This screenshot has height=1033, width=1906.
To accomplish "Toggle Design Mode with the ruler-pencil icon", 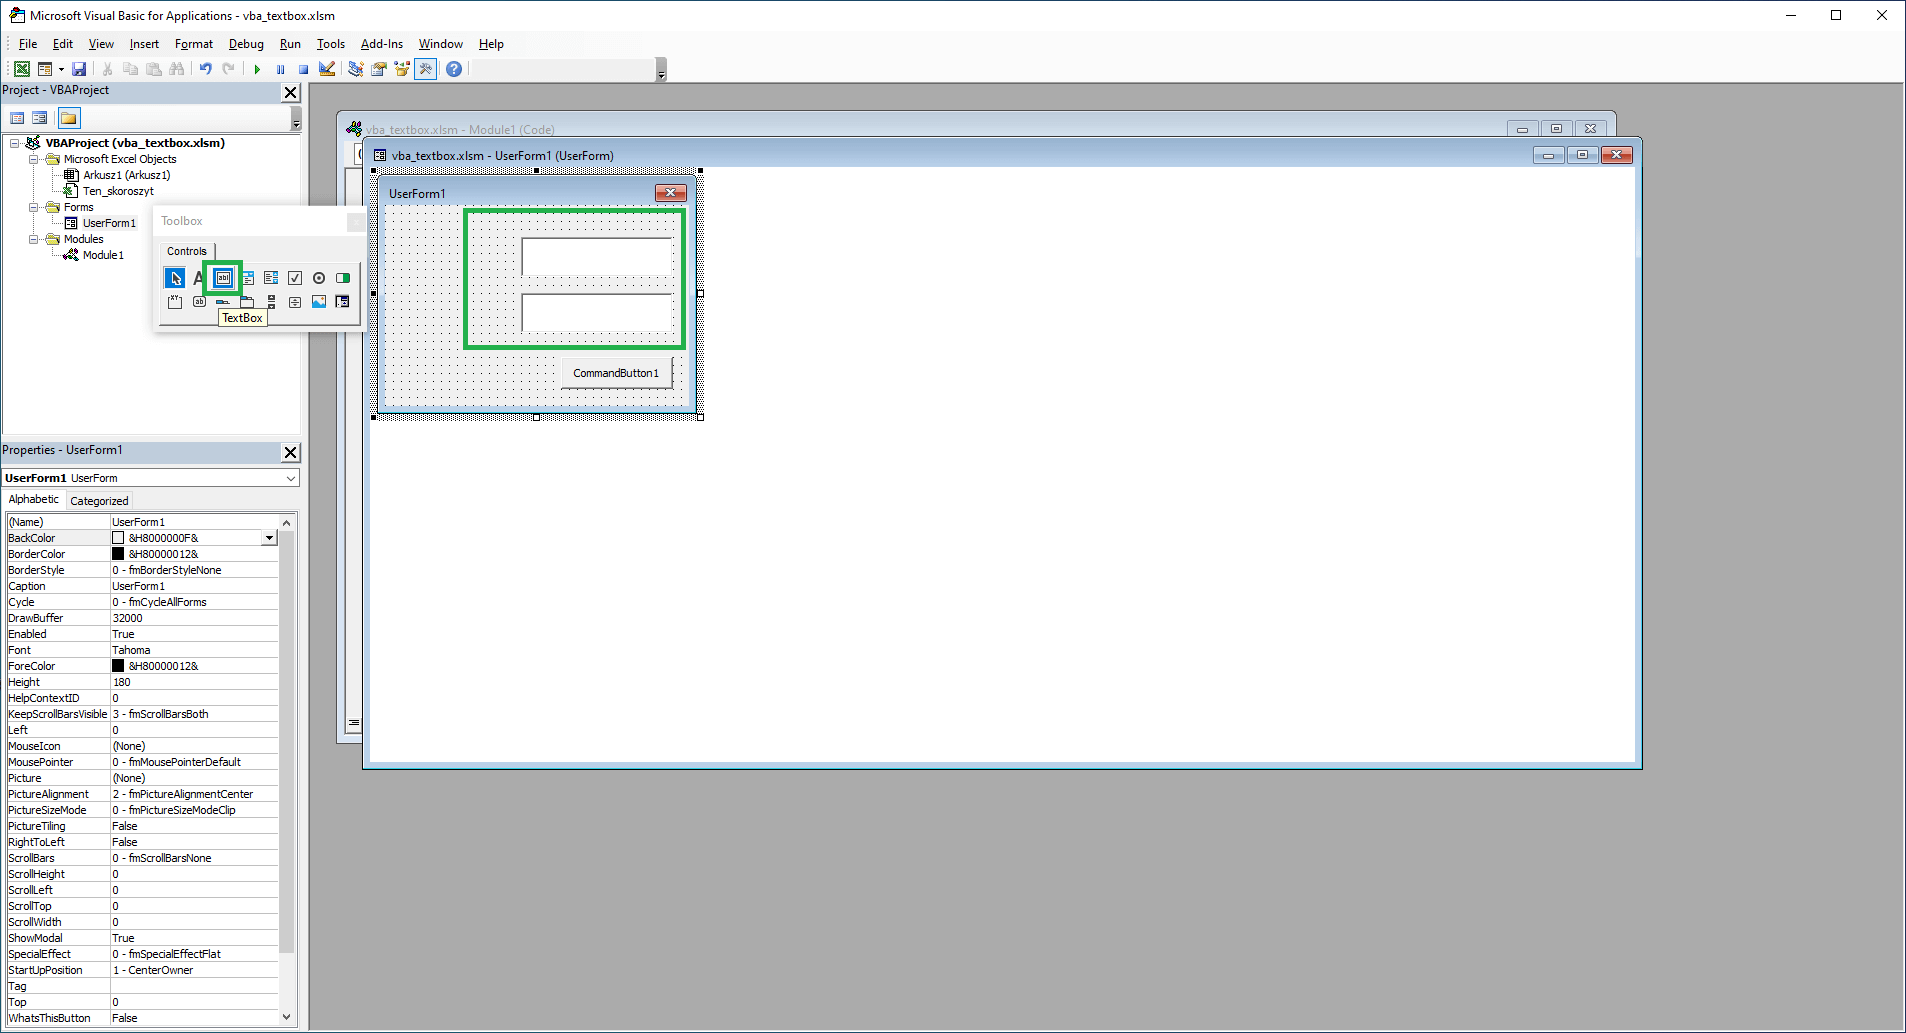I will pos(327,69).
